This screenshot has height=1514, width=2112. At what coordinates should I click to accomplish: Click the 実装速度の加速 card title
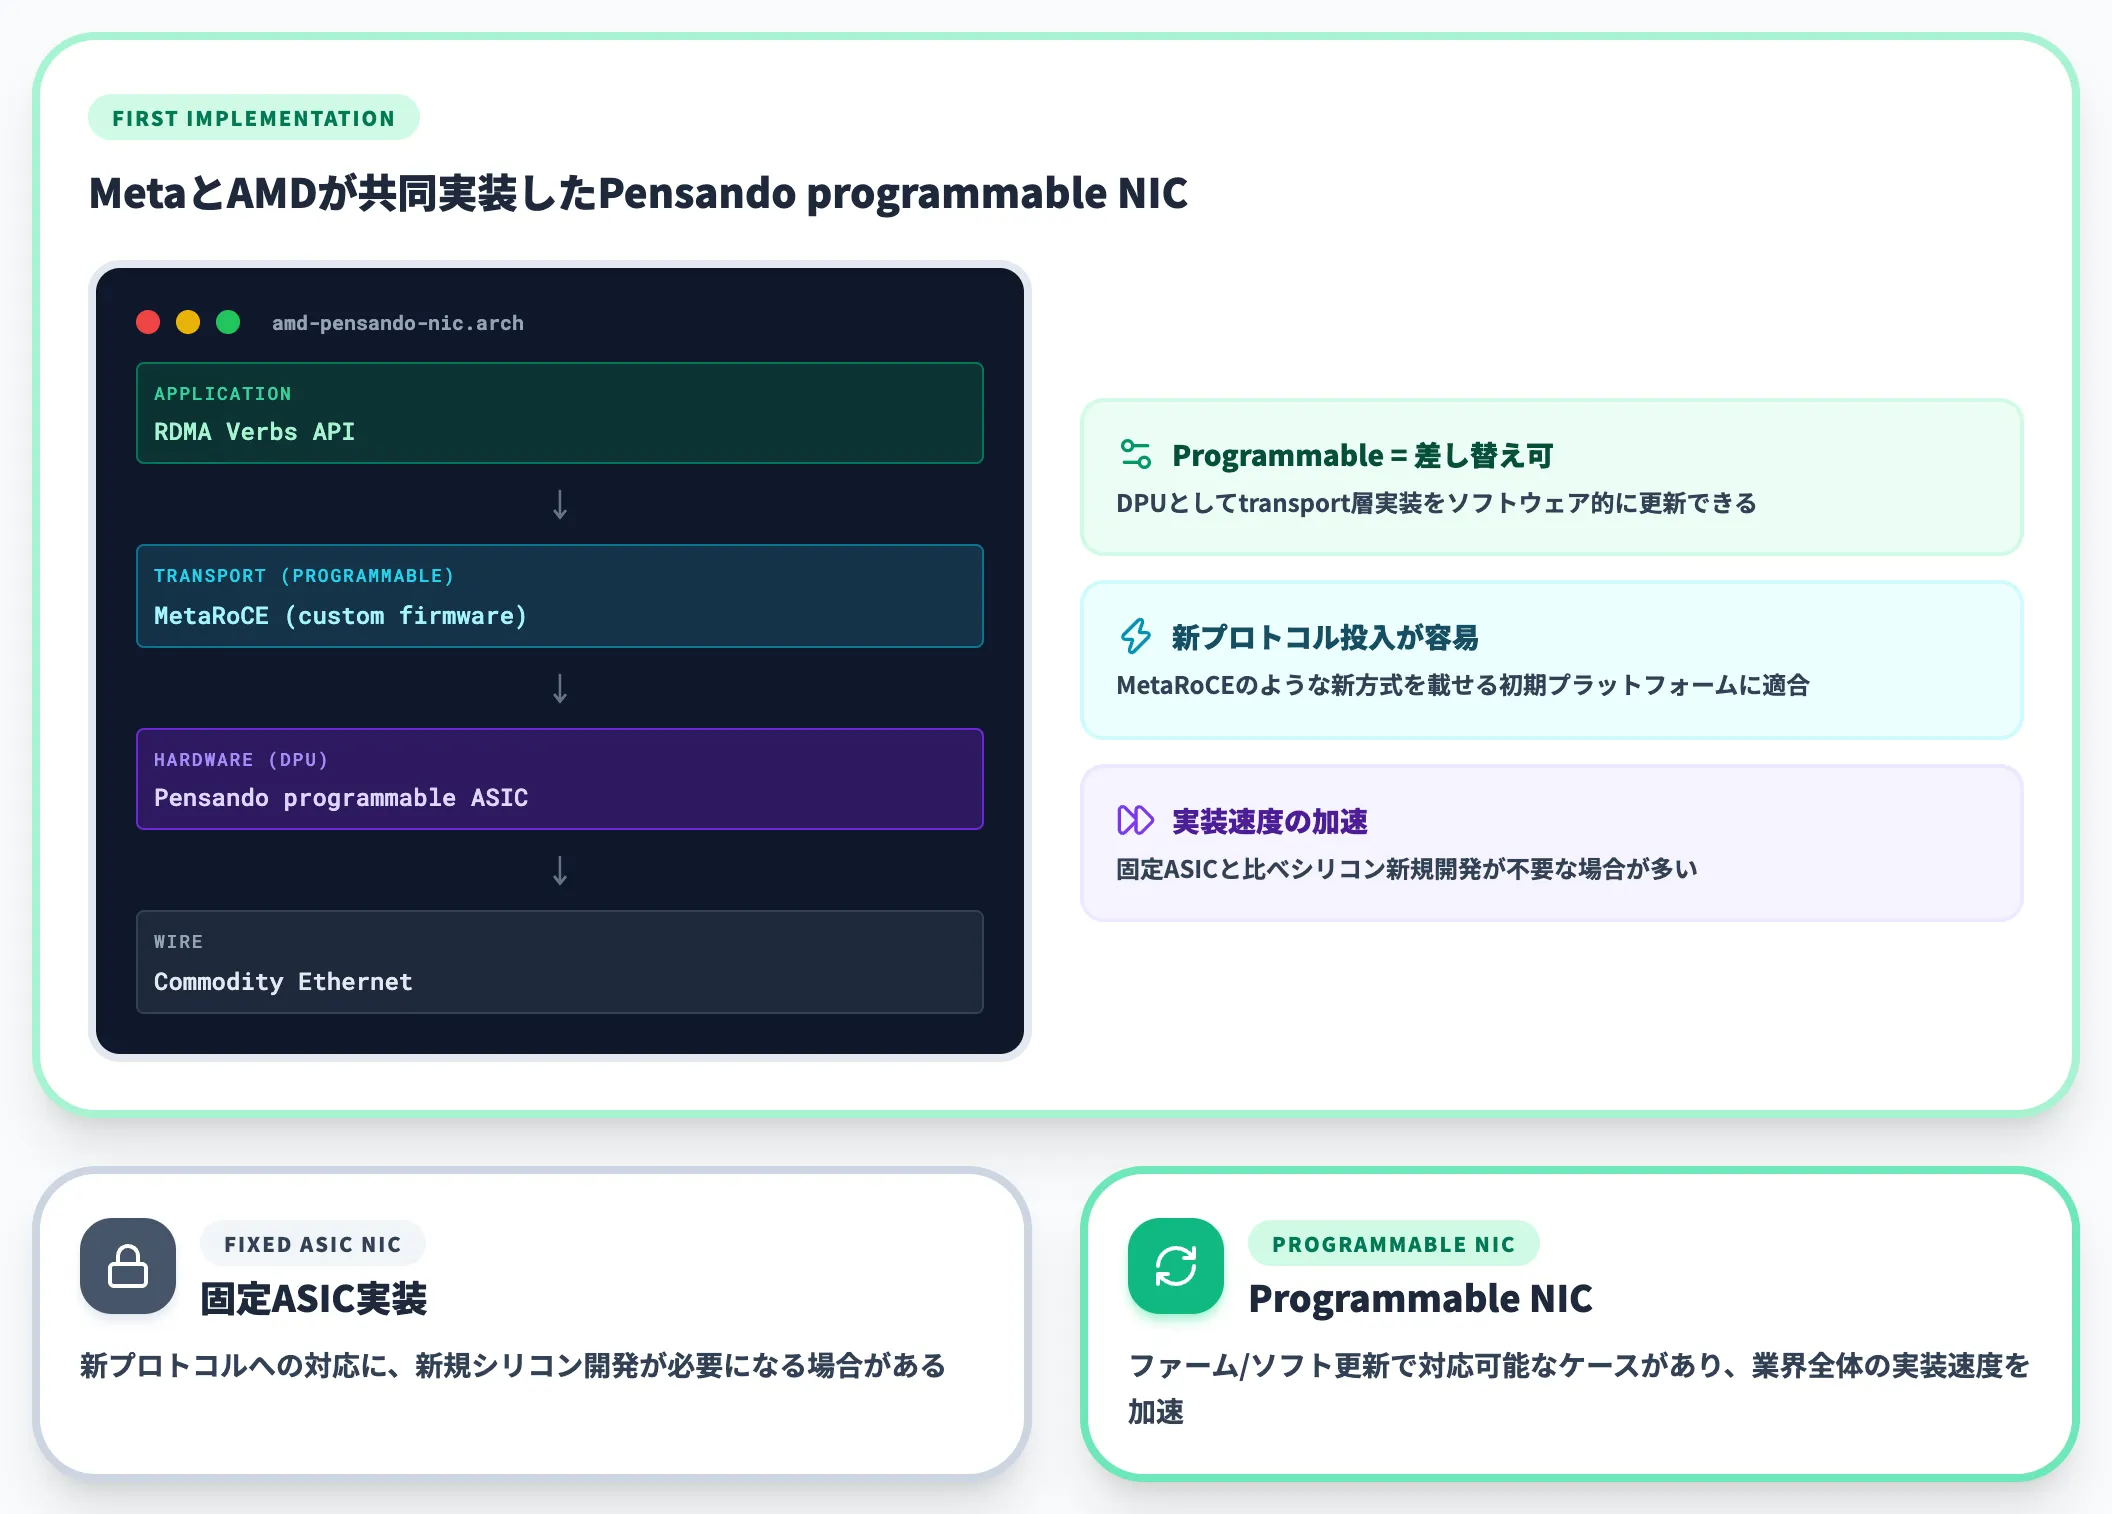[x=1270, y=822]
